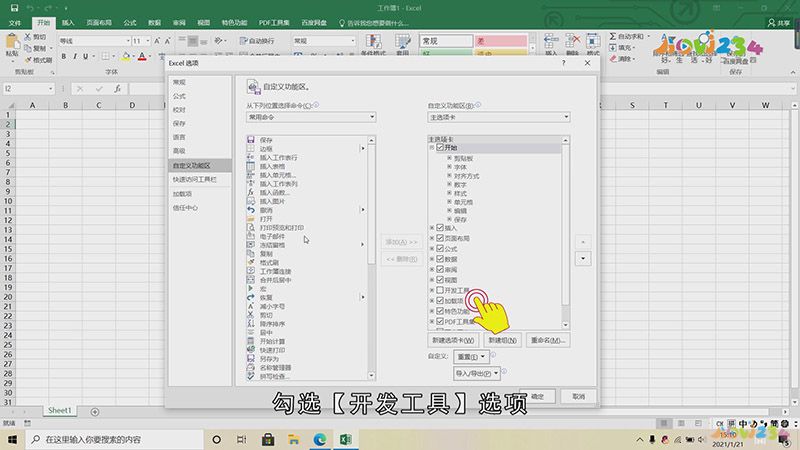This screenshot has height=450, width=800.
Task: Click the fill color bucket swatch
Action: pyautogui.click(x=126, y=56)
